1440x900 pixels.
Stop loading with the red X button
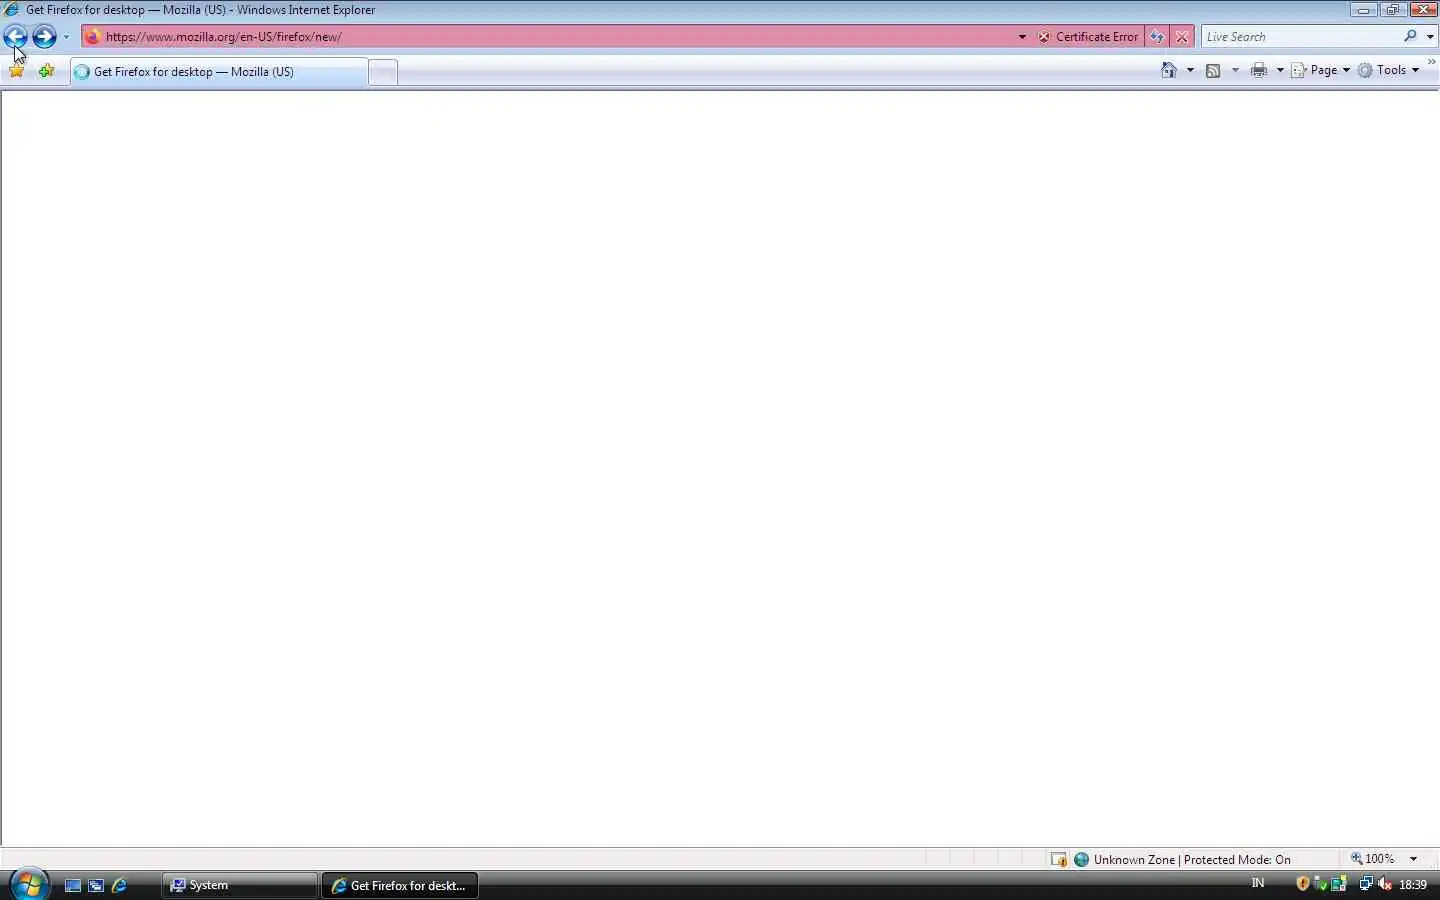click(1182, 37)
